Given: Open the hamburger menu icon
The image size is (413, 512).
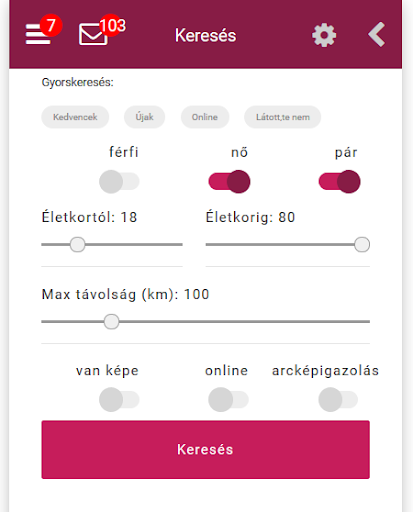Looking at the screenshot, I should coord(38,34).
